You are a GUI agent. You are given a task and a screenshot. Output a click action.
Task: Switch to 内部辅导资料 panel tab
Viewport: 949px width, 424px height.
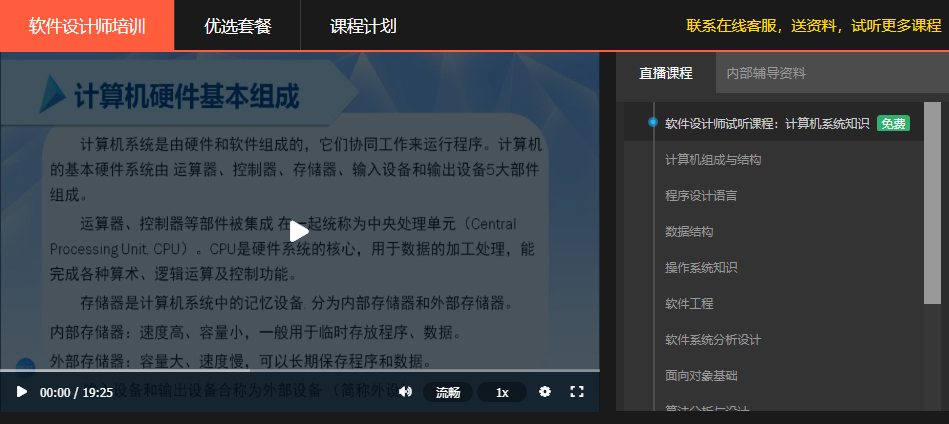(766, 73)
